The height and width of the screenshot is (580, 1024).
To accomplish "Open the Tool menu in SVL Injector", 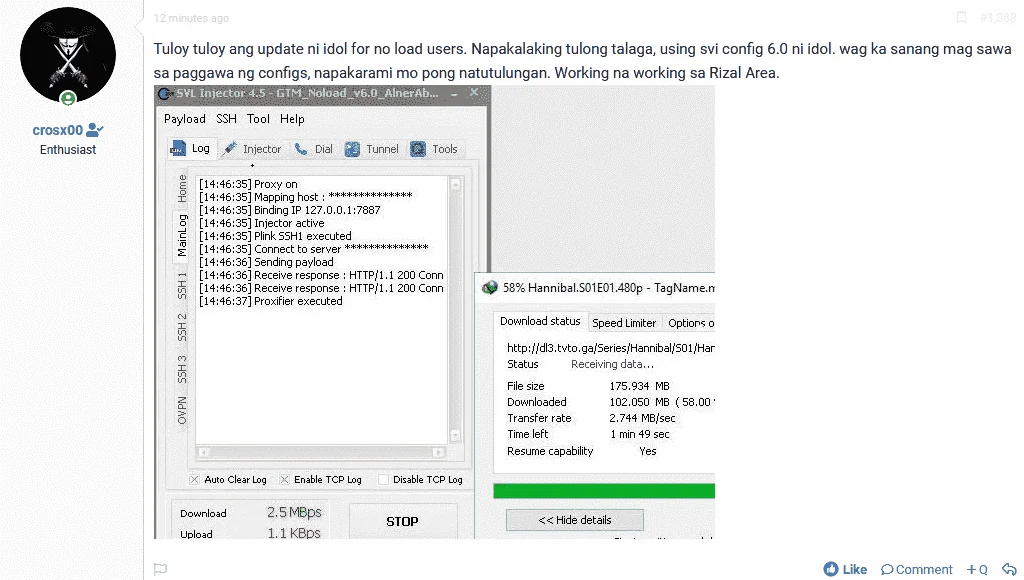I will point(258,119).
